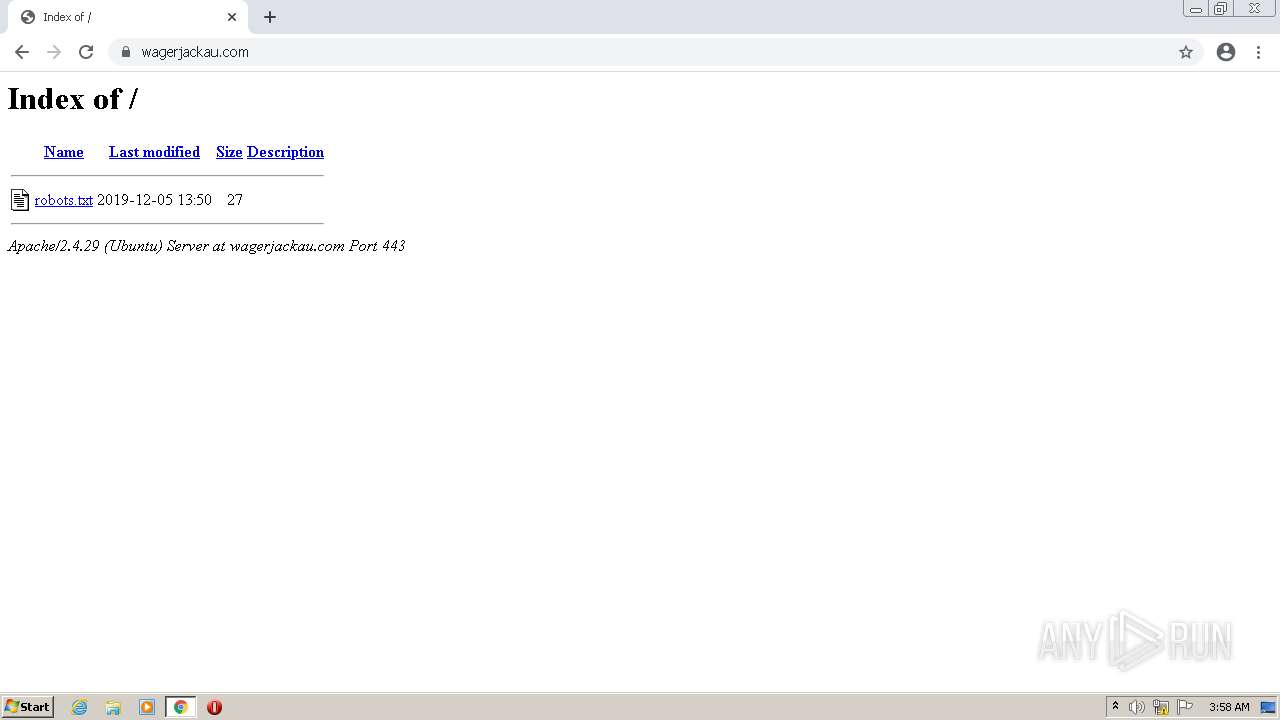Click the date 2019-12-05 13:50
The image size is (1280, 720).
point(154,200)
